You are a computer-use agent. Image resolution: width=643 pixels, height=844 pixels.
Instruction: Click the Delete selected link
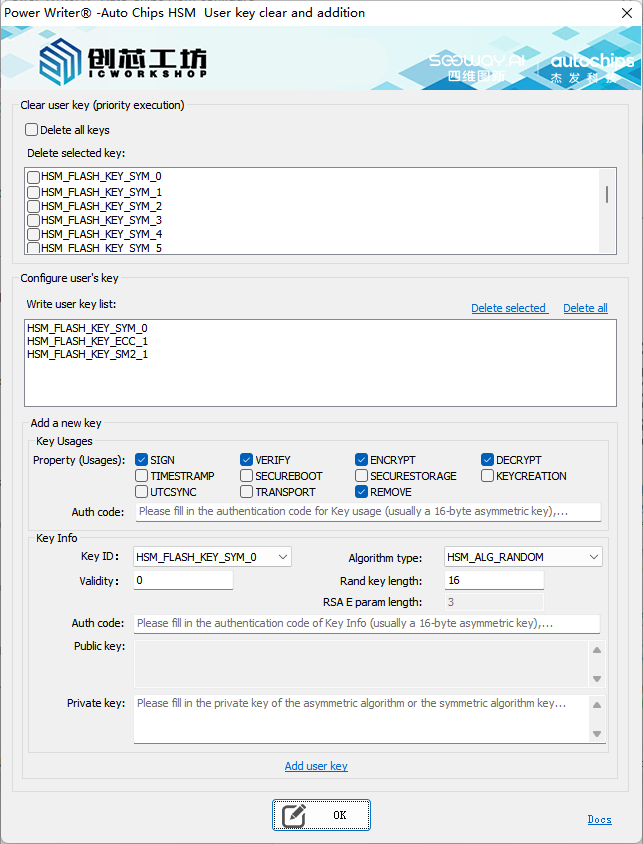(x=508, y=308)
